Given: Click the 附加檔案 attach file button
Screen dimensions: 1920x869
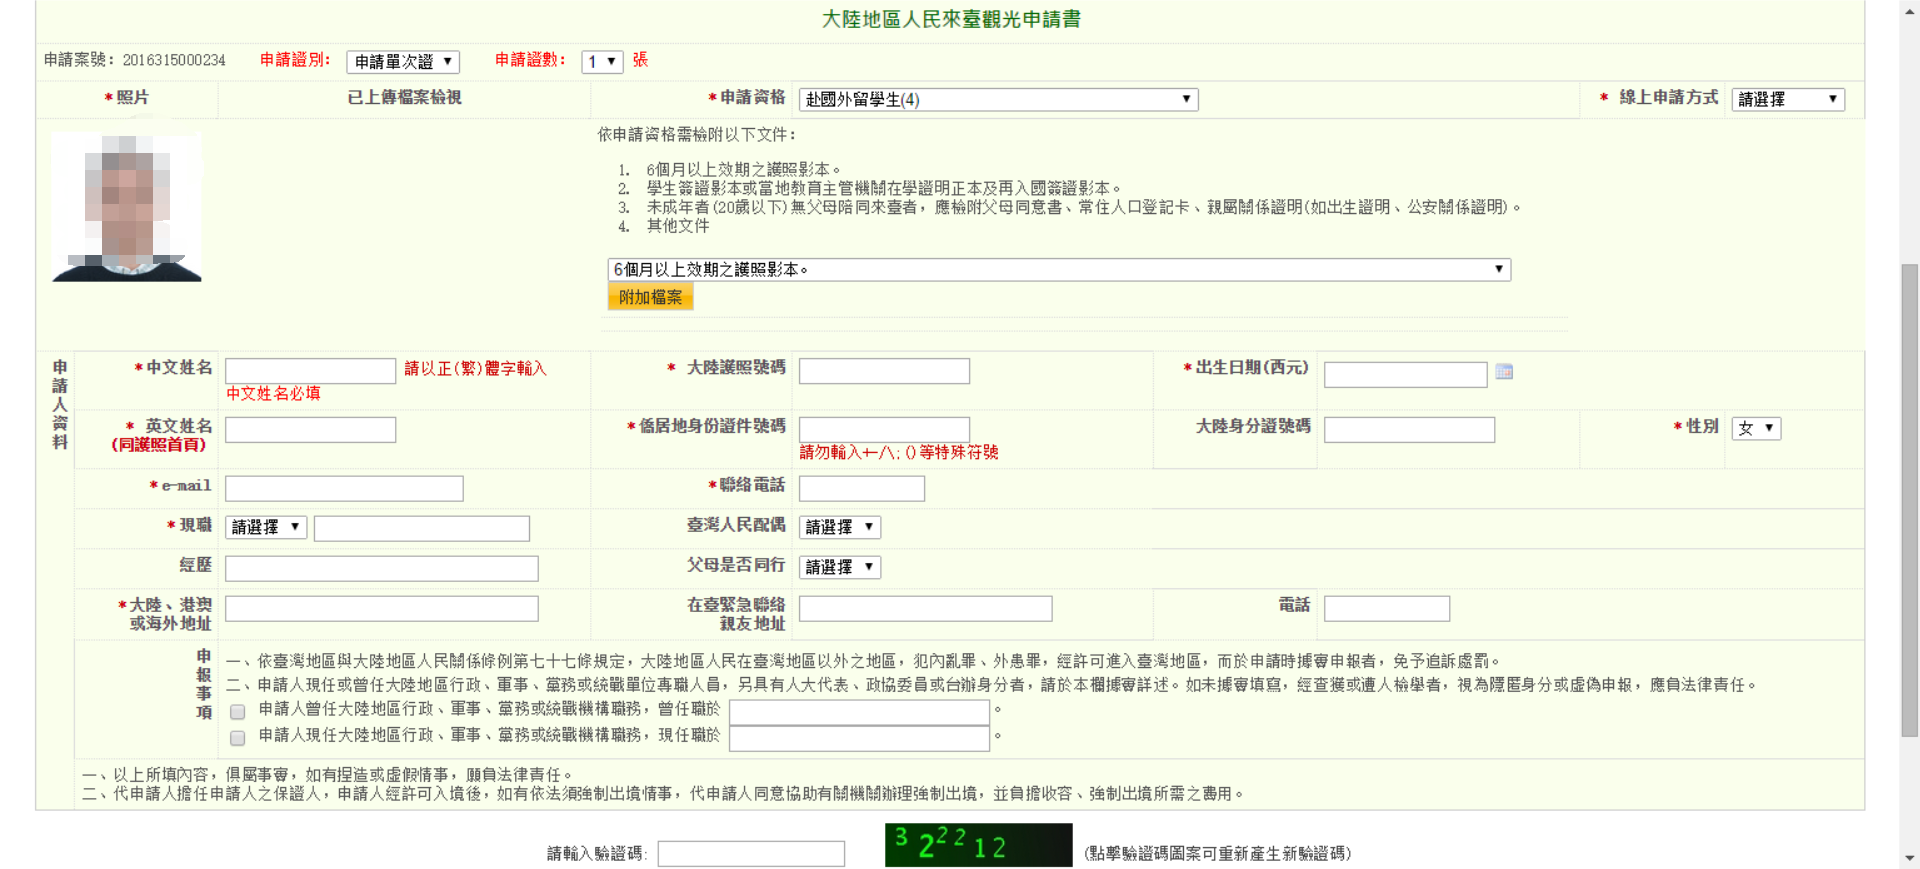Looking at the screenshot, I should [650, 297].
